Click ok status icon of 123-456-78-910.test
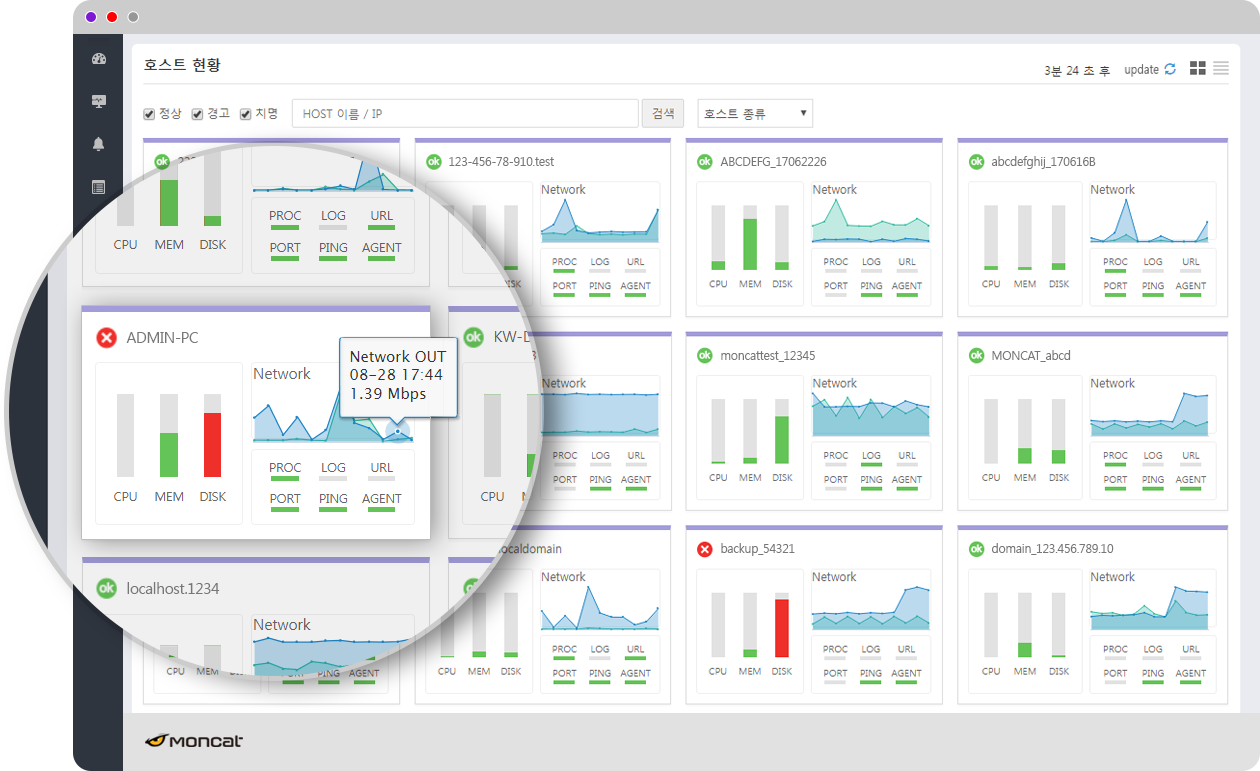Image resolution: width=1260 pixels, height=771 pixels. [x=434, y=161]
